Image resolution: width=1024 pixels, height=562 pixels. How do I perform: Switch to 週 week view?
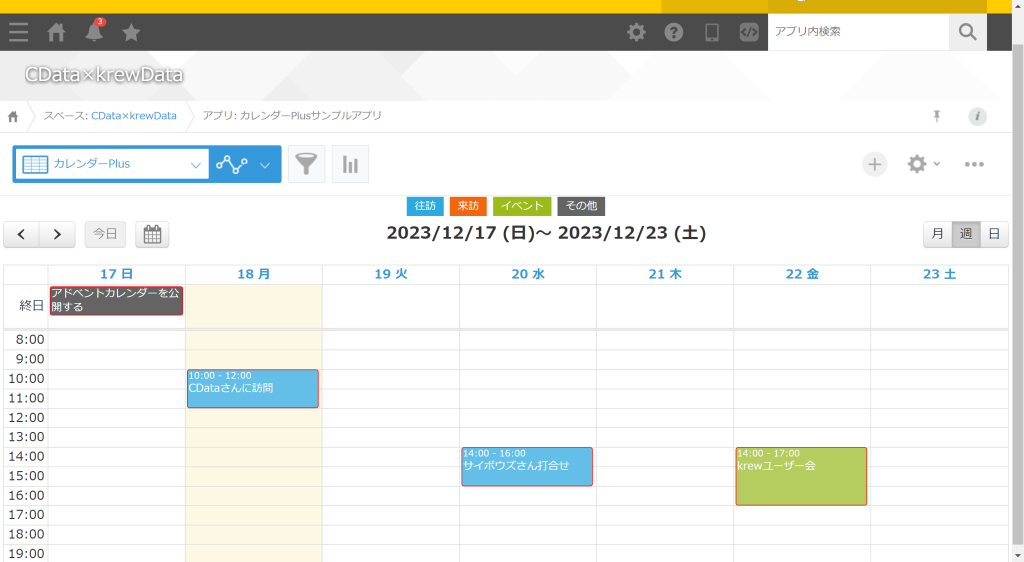point(966,234)
